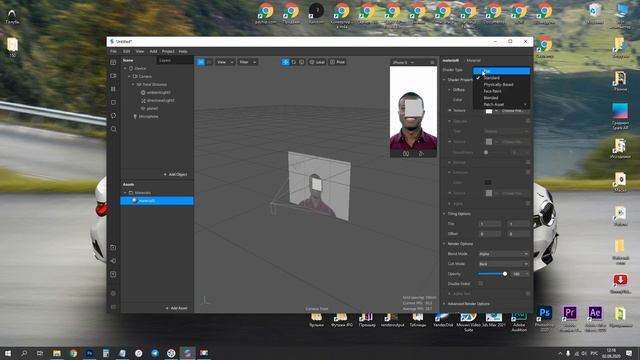Screen dimensions: 640x360
Task: Open Spark AR Studio from the taskbar
Action: (x=187, y=353)
